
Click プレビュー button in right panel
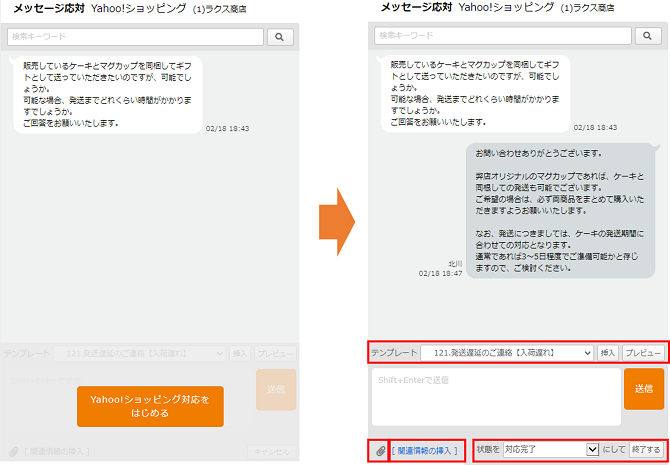click(x=643, y=353)
